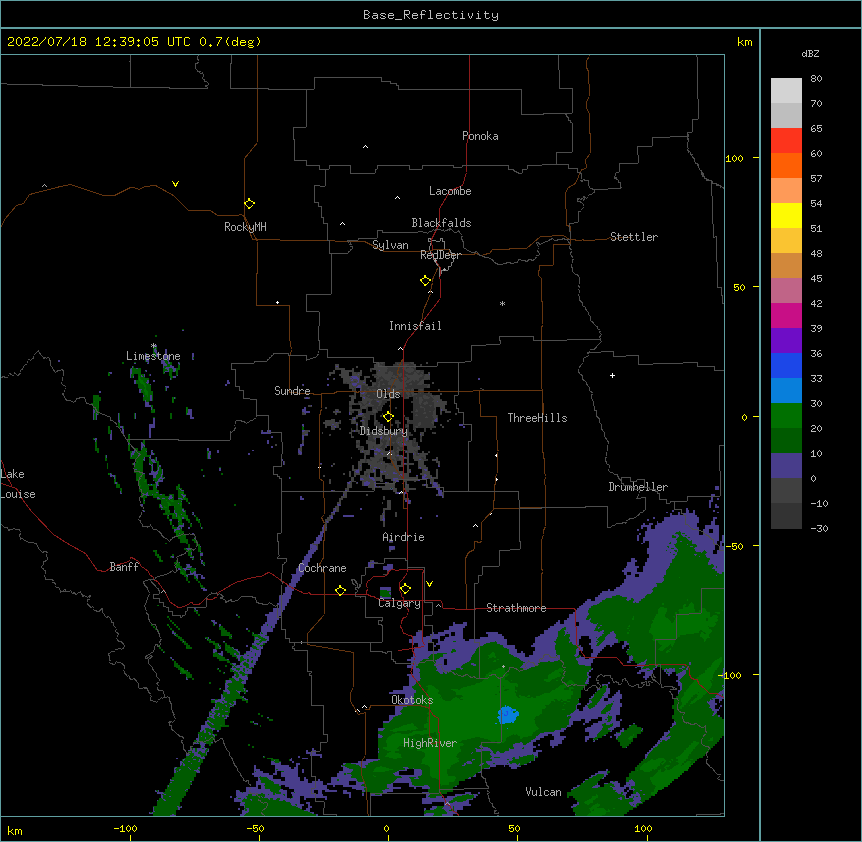Click the Calgary city label

(x=399, y=603)
